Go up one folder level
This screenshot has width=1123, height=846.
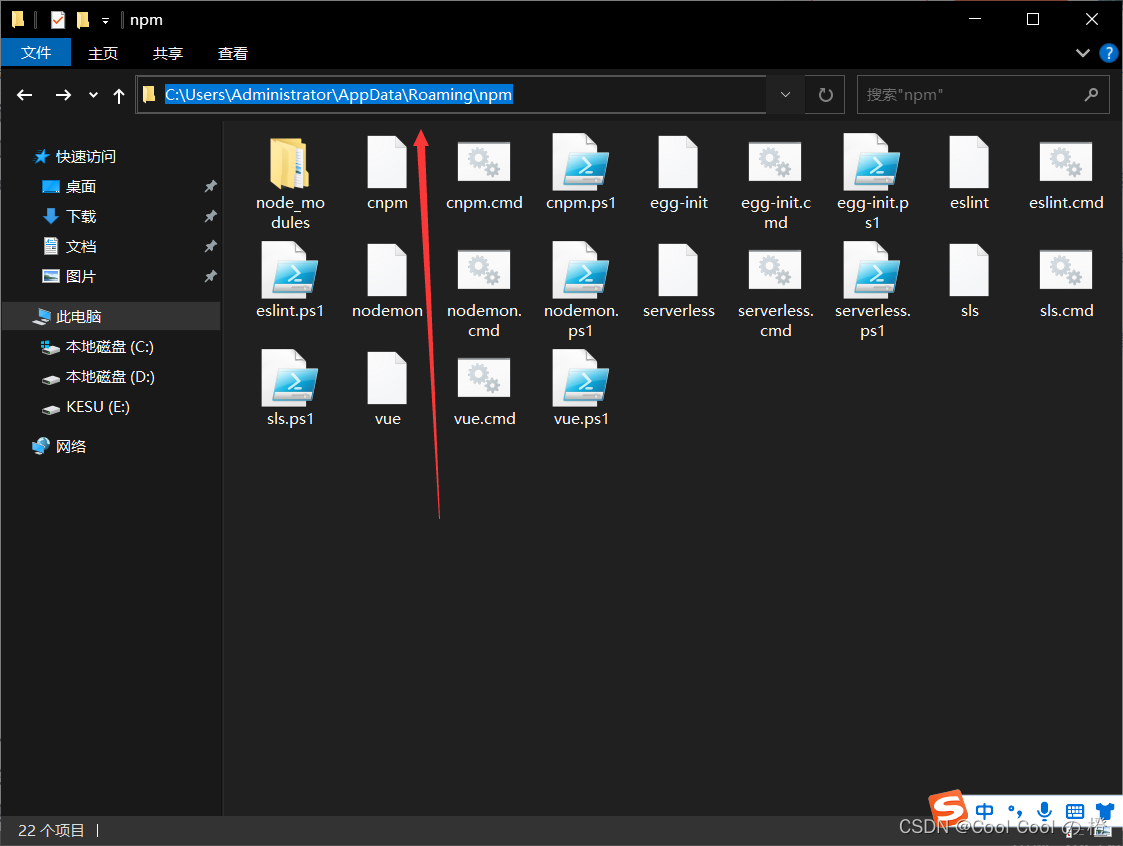119,95
